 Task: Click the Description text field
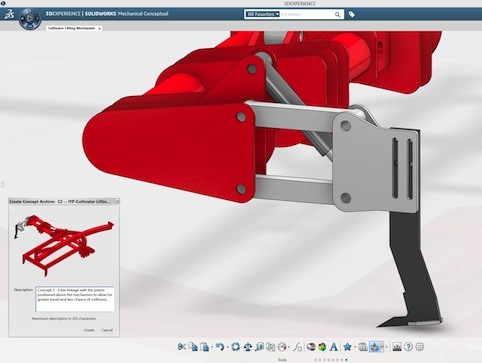[x=75, y=299]
